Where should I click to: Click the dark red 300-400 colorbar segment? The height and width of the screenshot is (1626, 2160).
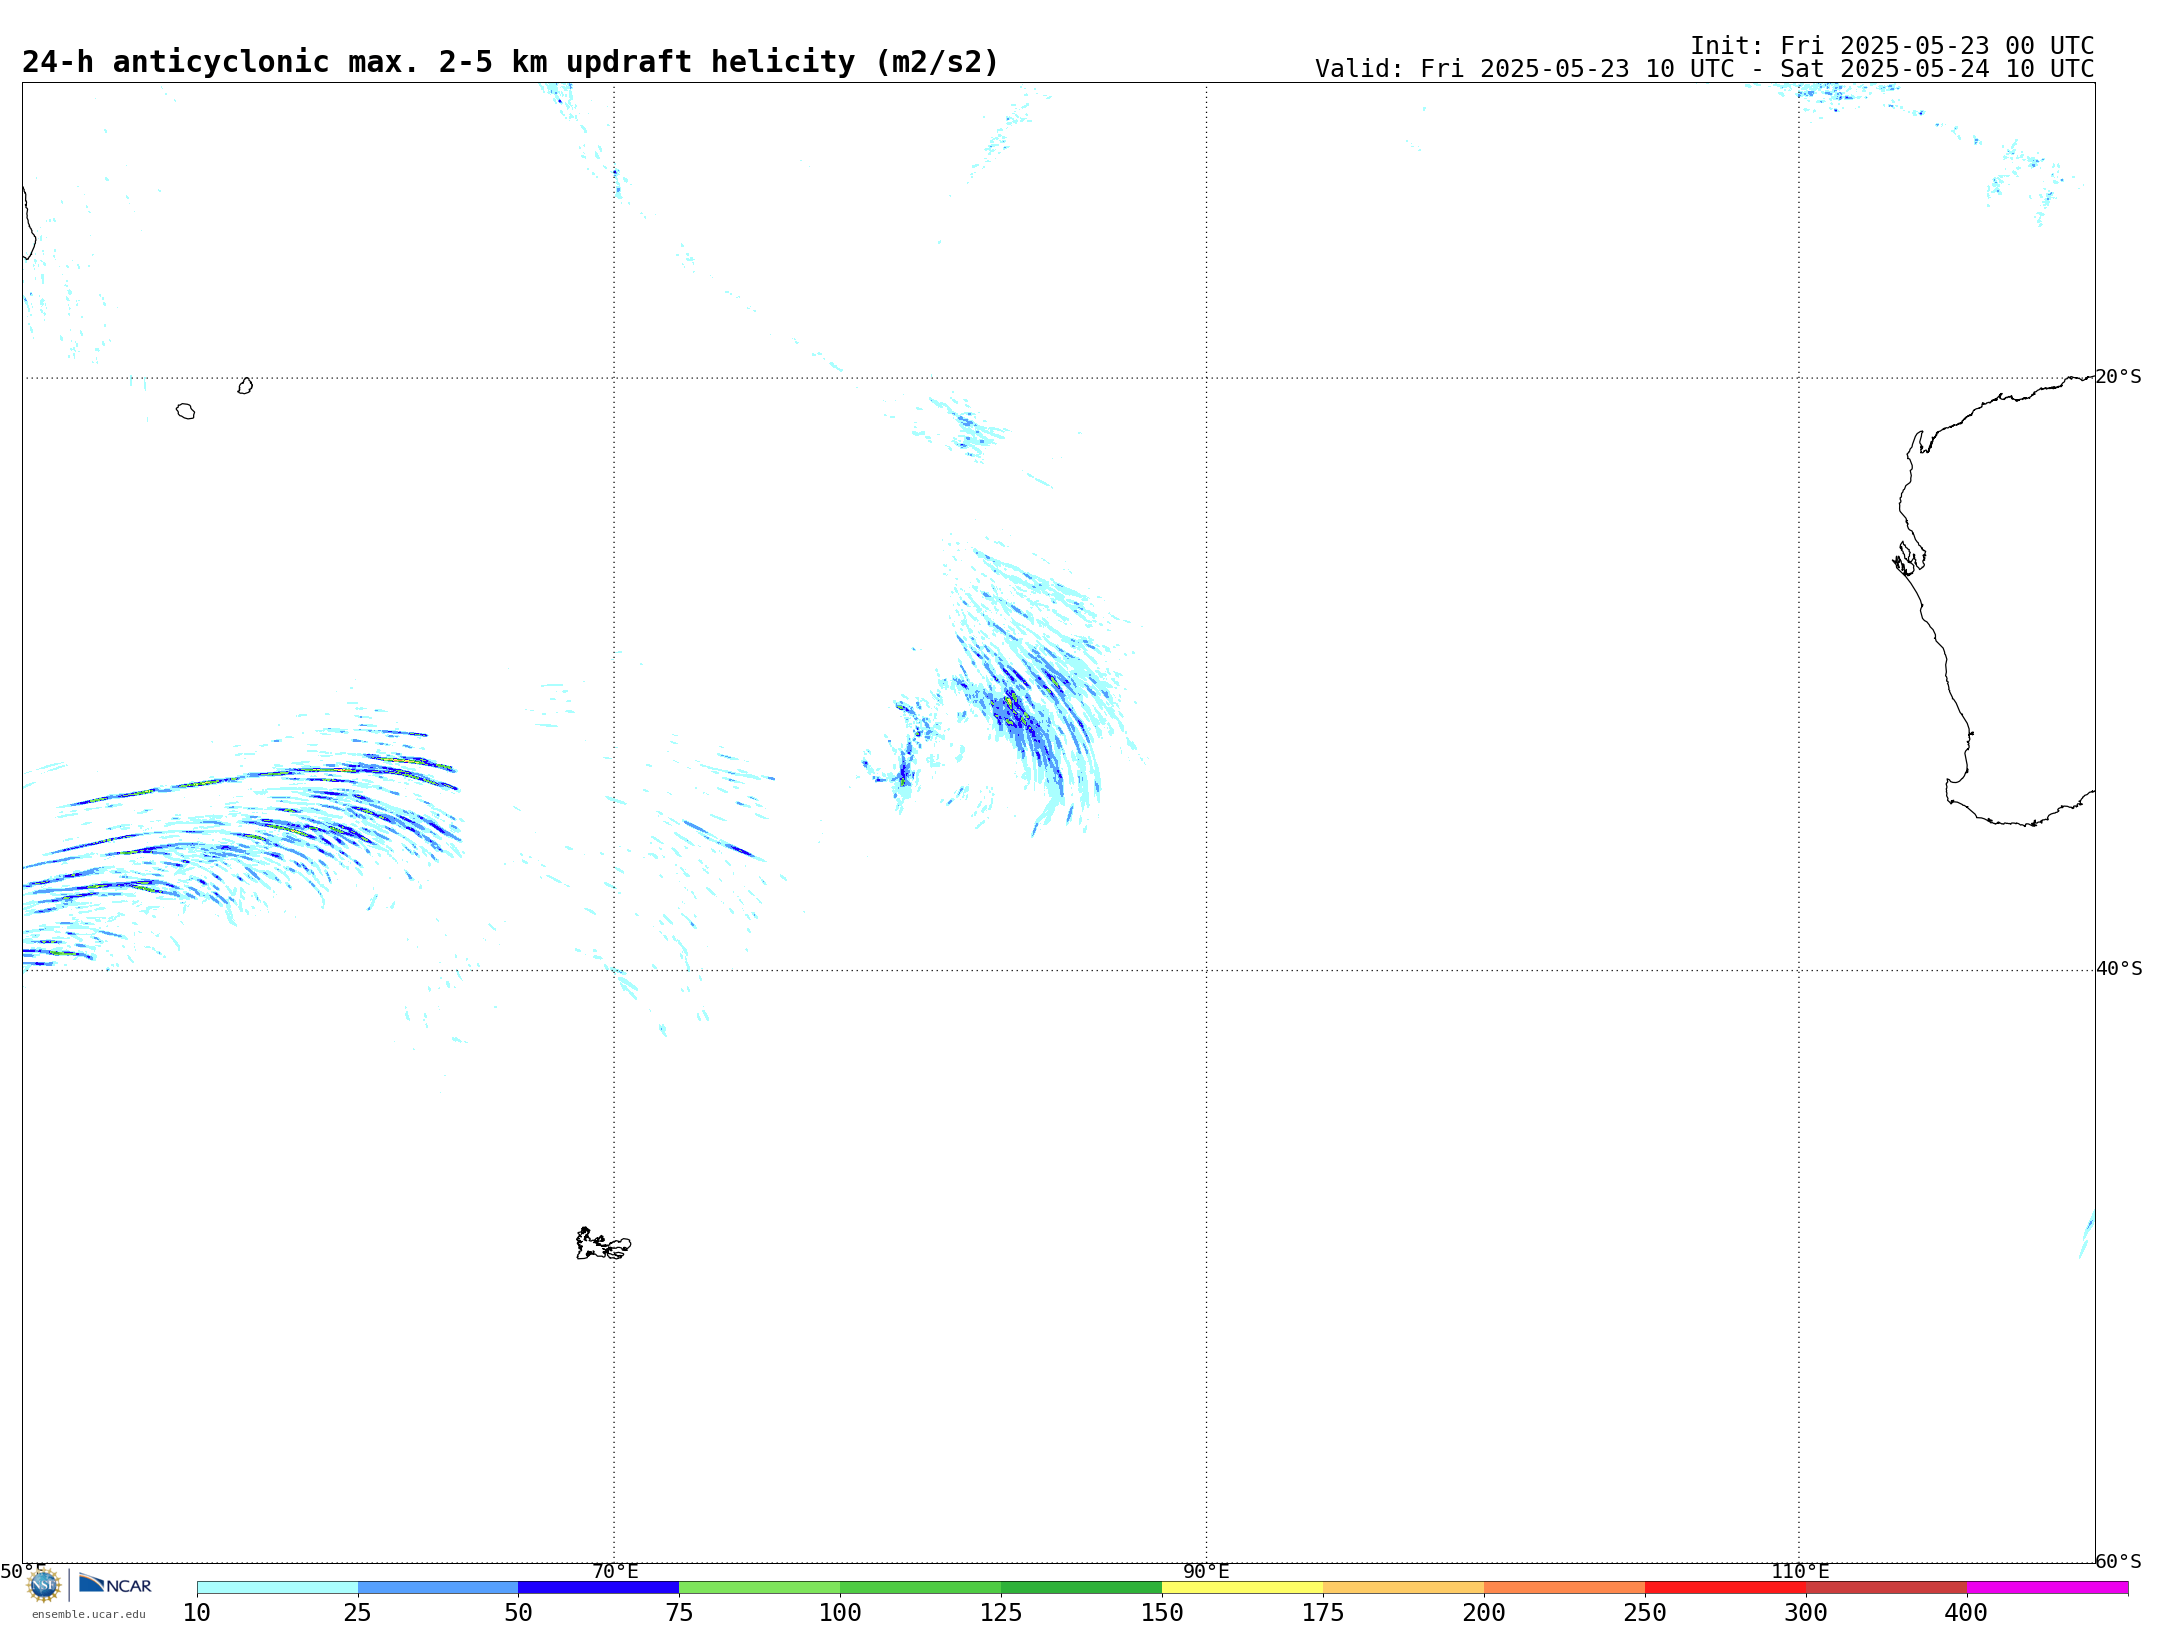coord(1887,1588)
